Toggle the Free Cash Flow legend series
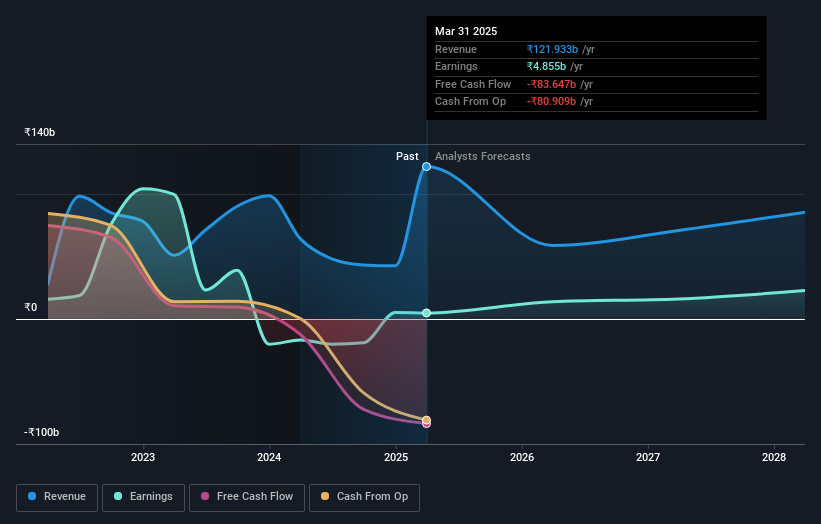This screenshot has height=524, width=821. tap(247, 497)
